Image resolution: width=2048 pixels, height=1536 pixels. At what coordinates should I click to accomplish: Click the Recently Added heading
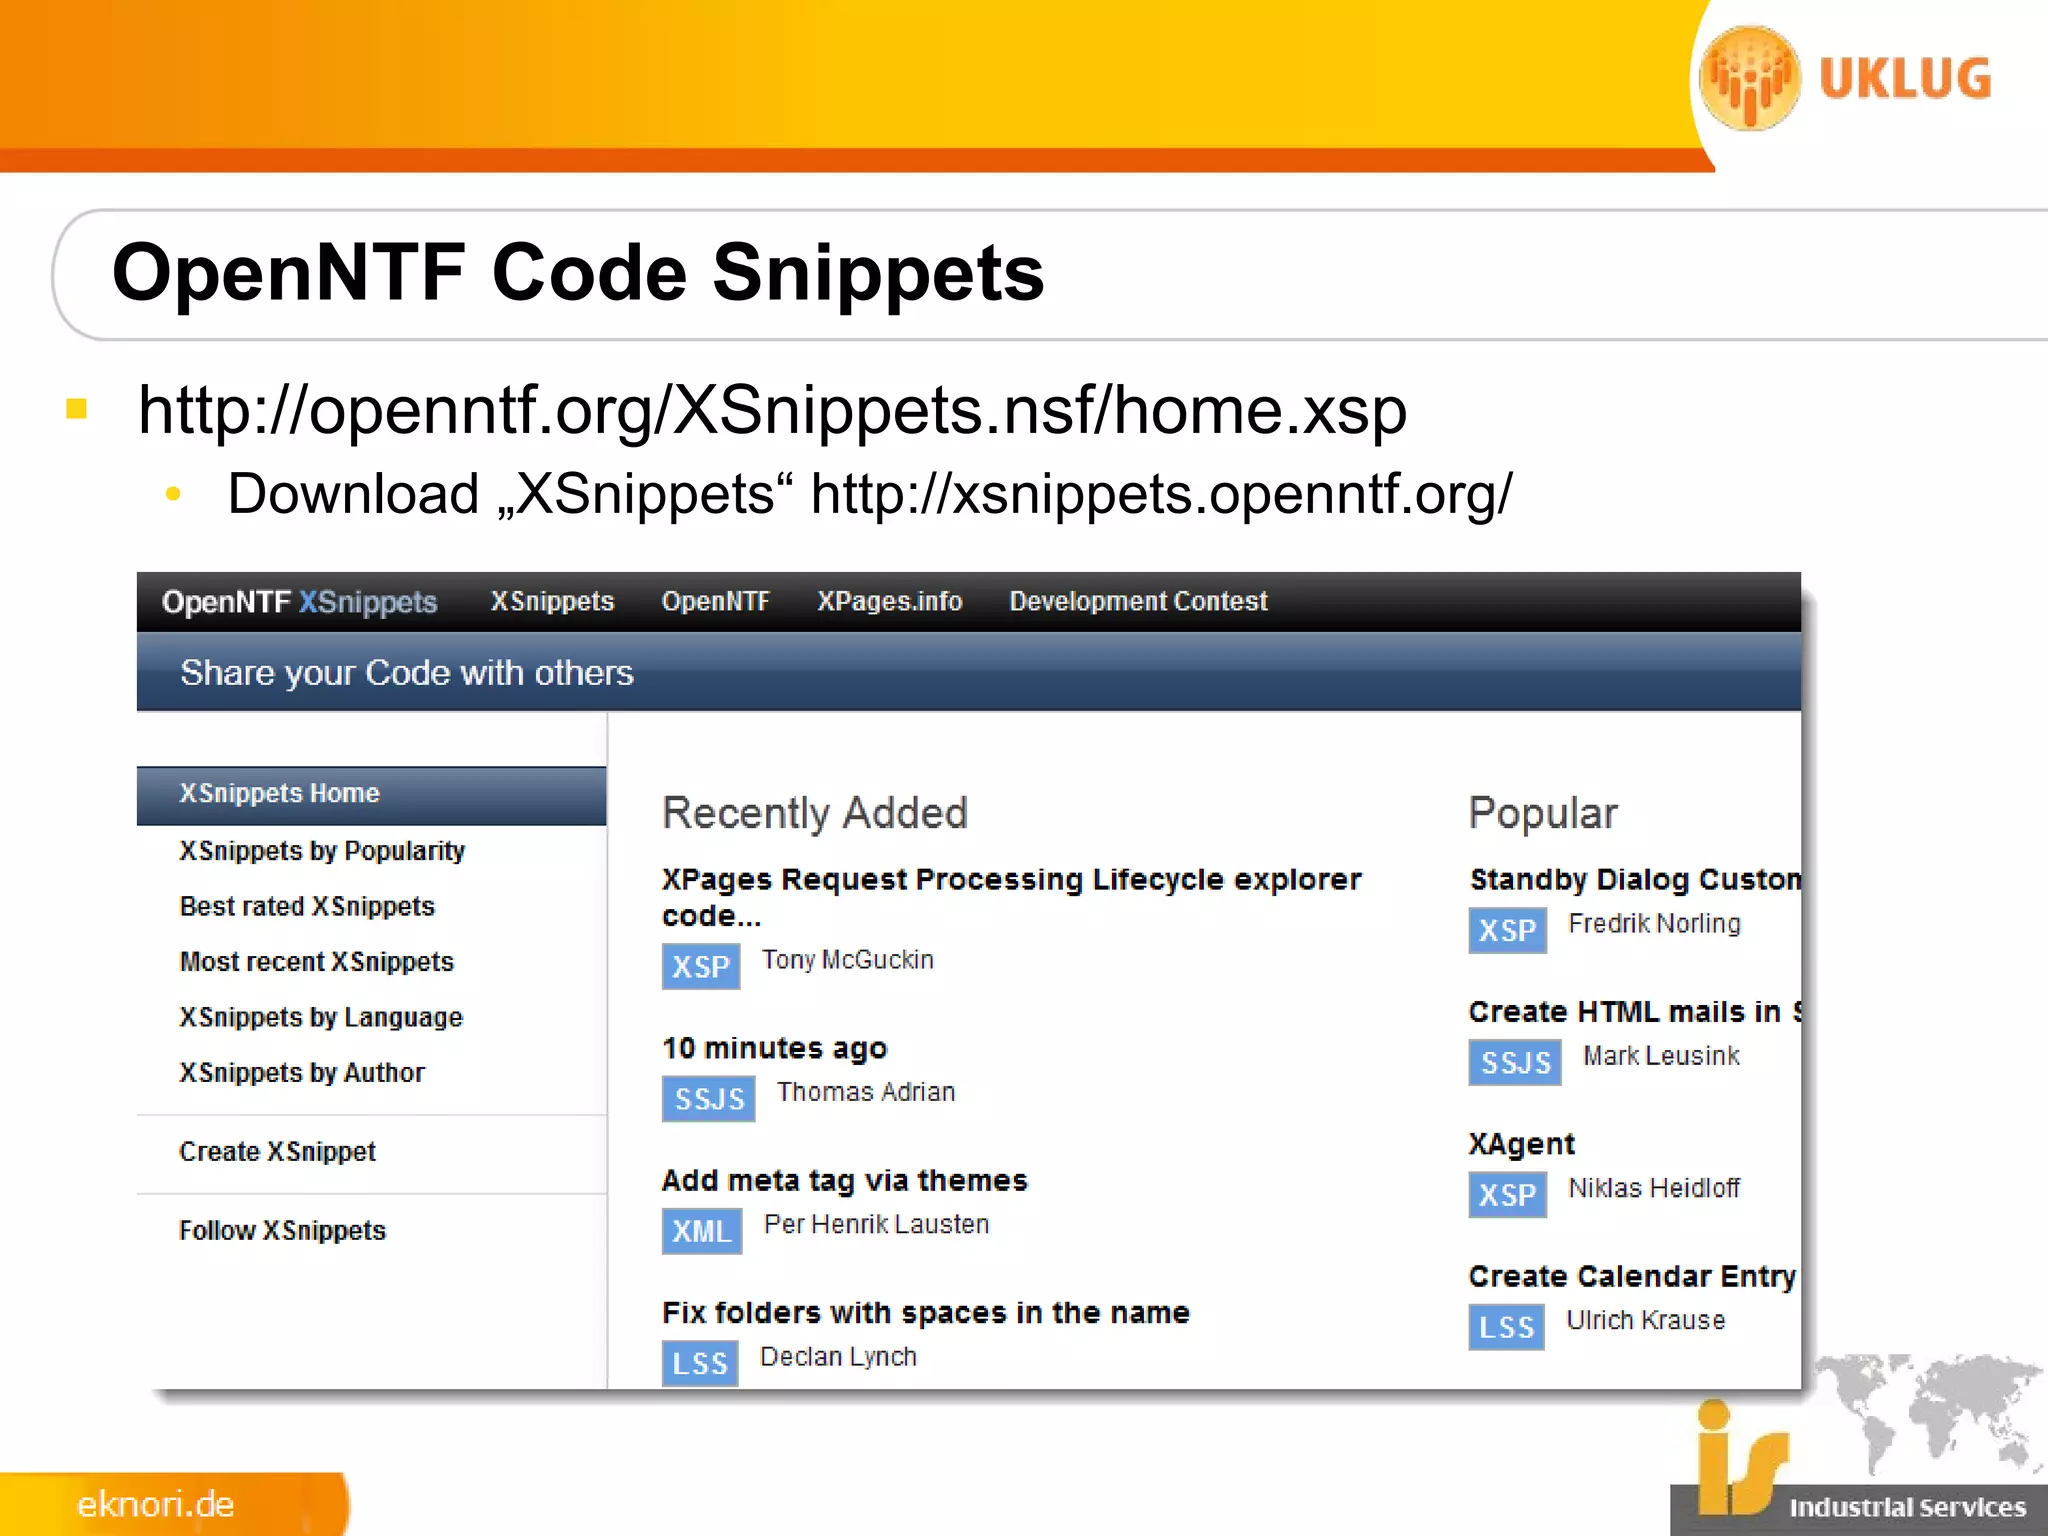pos(815,813)
